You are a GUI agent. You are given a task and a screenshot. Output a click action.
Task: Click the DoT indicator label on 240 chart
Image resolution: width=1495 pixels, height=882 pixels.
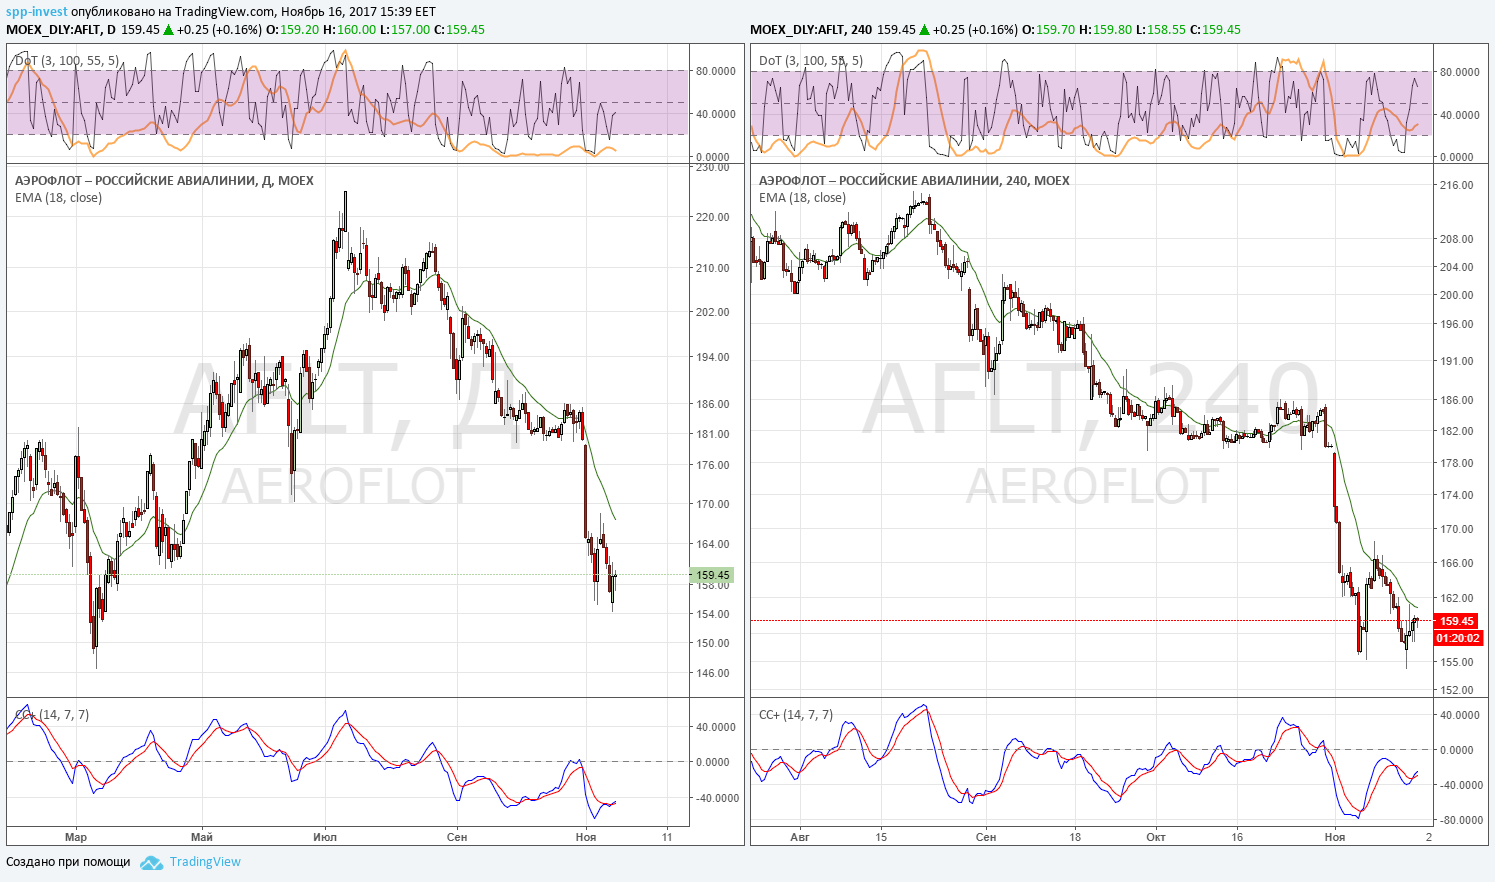pos(811,61)
